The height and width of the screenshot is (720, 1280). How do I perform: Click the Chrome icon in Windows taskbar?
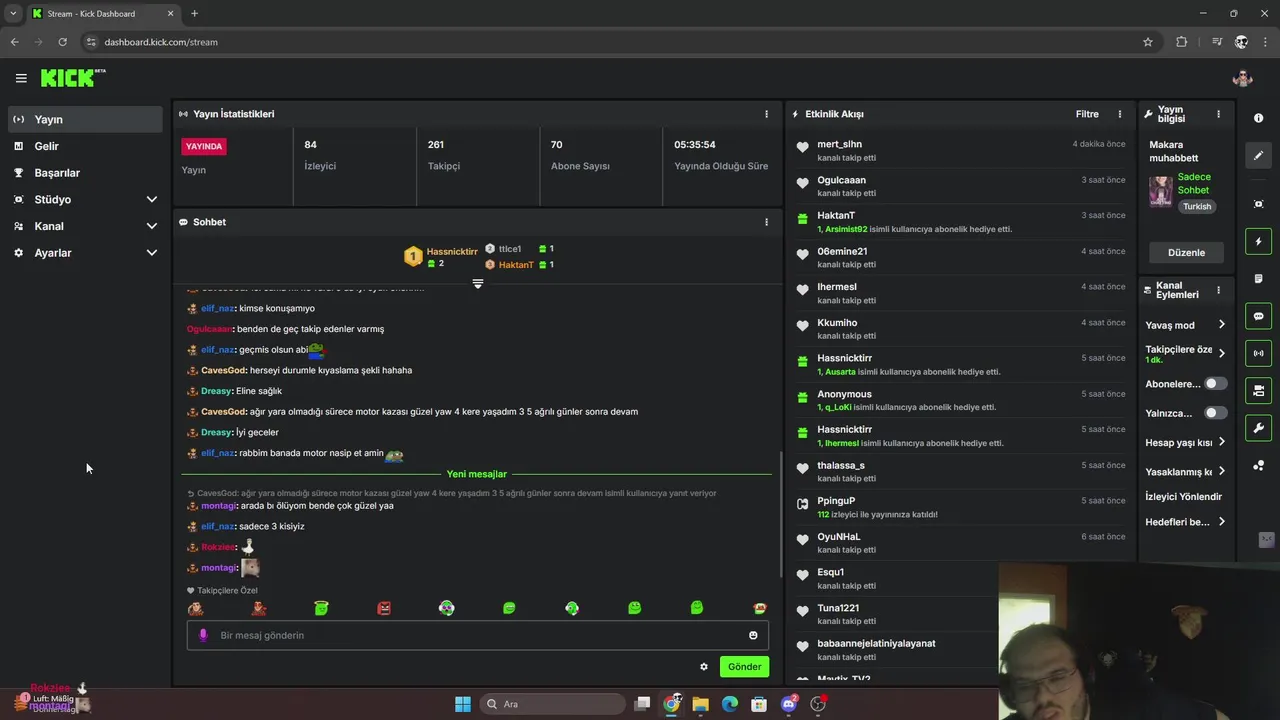pyautogui.click(x=672, y=704)
